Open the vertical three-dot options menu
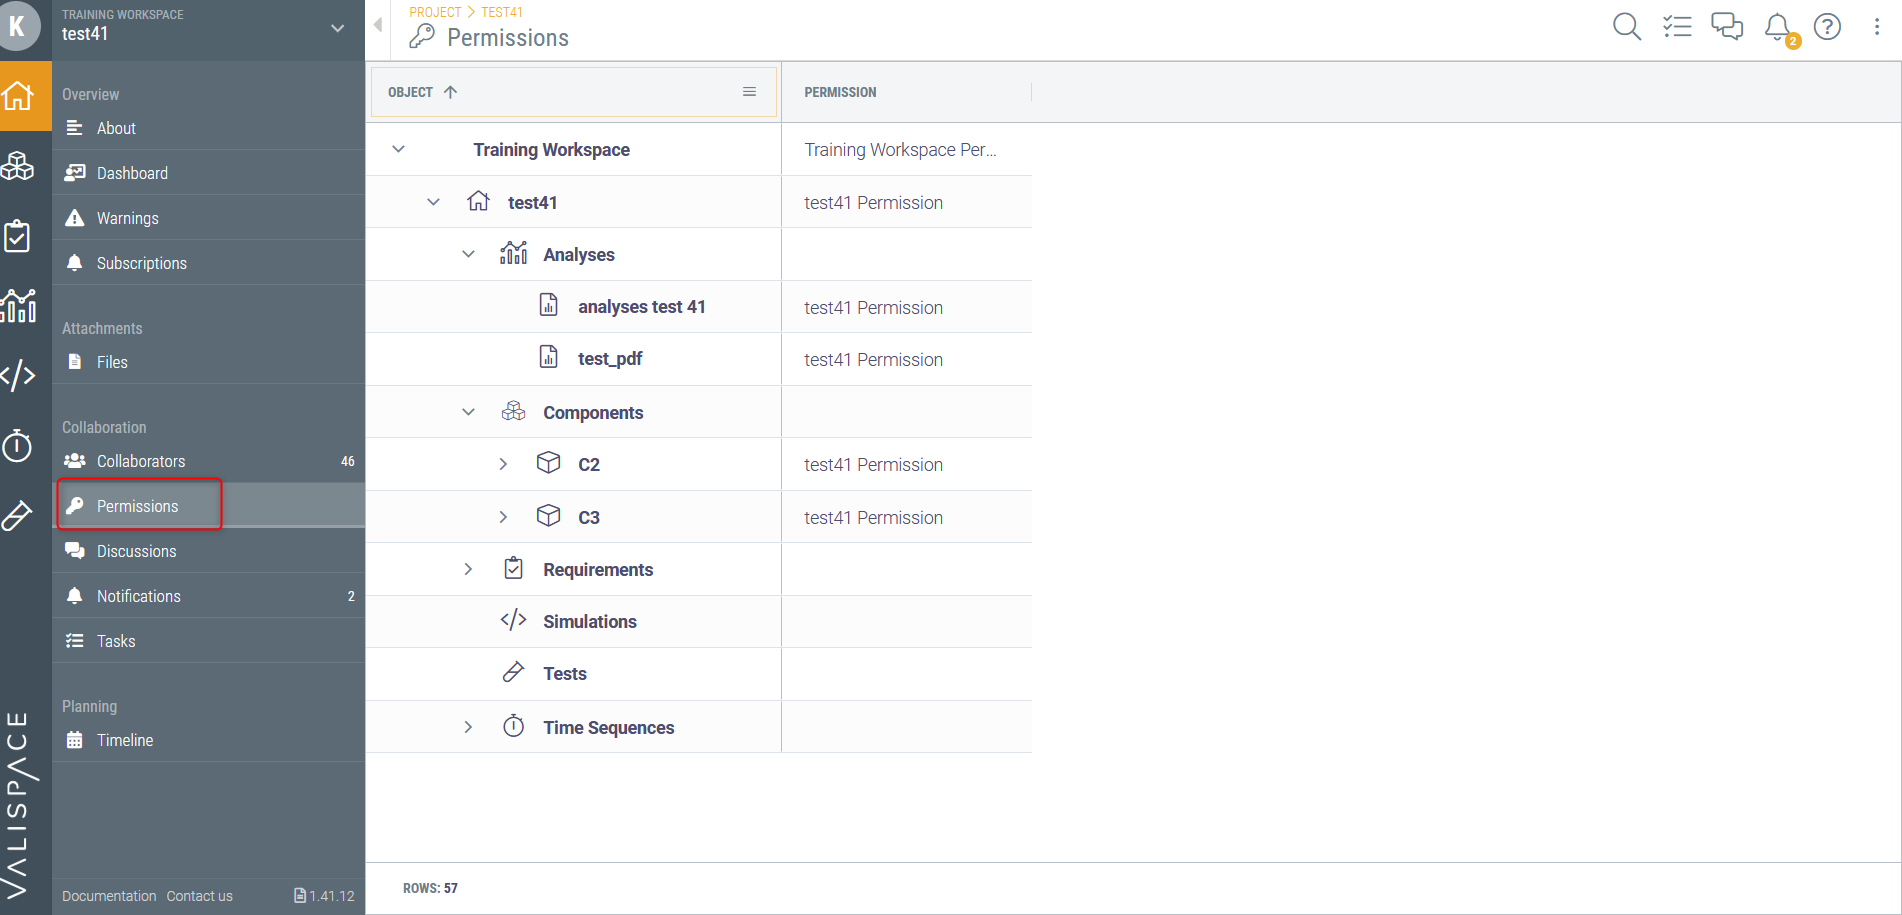This screenshot has width=1902, height=915. coord(1877,27)
